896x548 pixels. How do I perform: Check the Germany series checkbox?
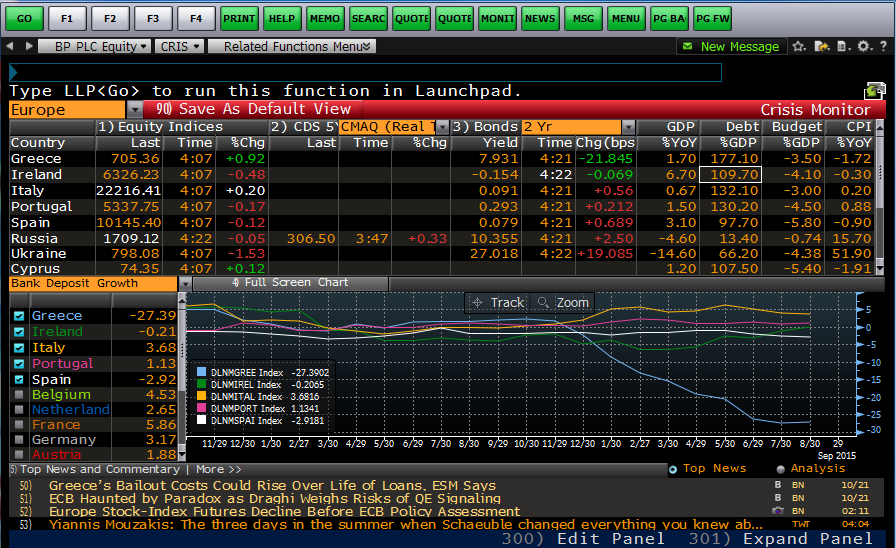tap(18, 440)
